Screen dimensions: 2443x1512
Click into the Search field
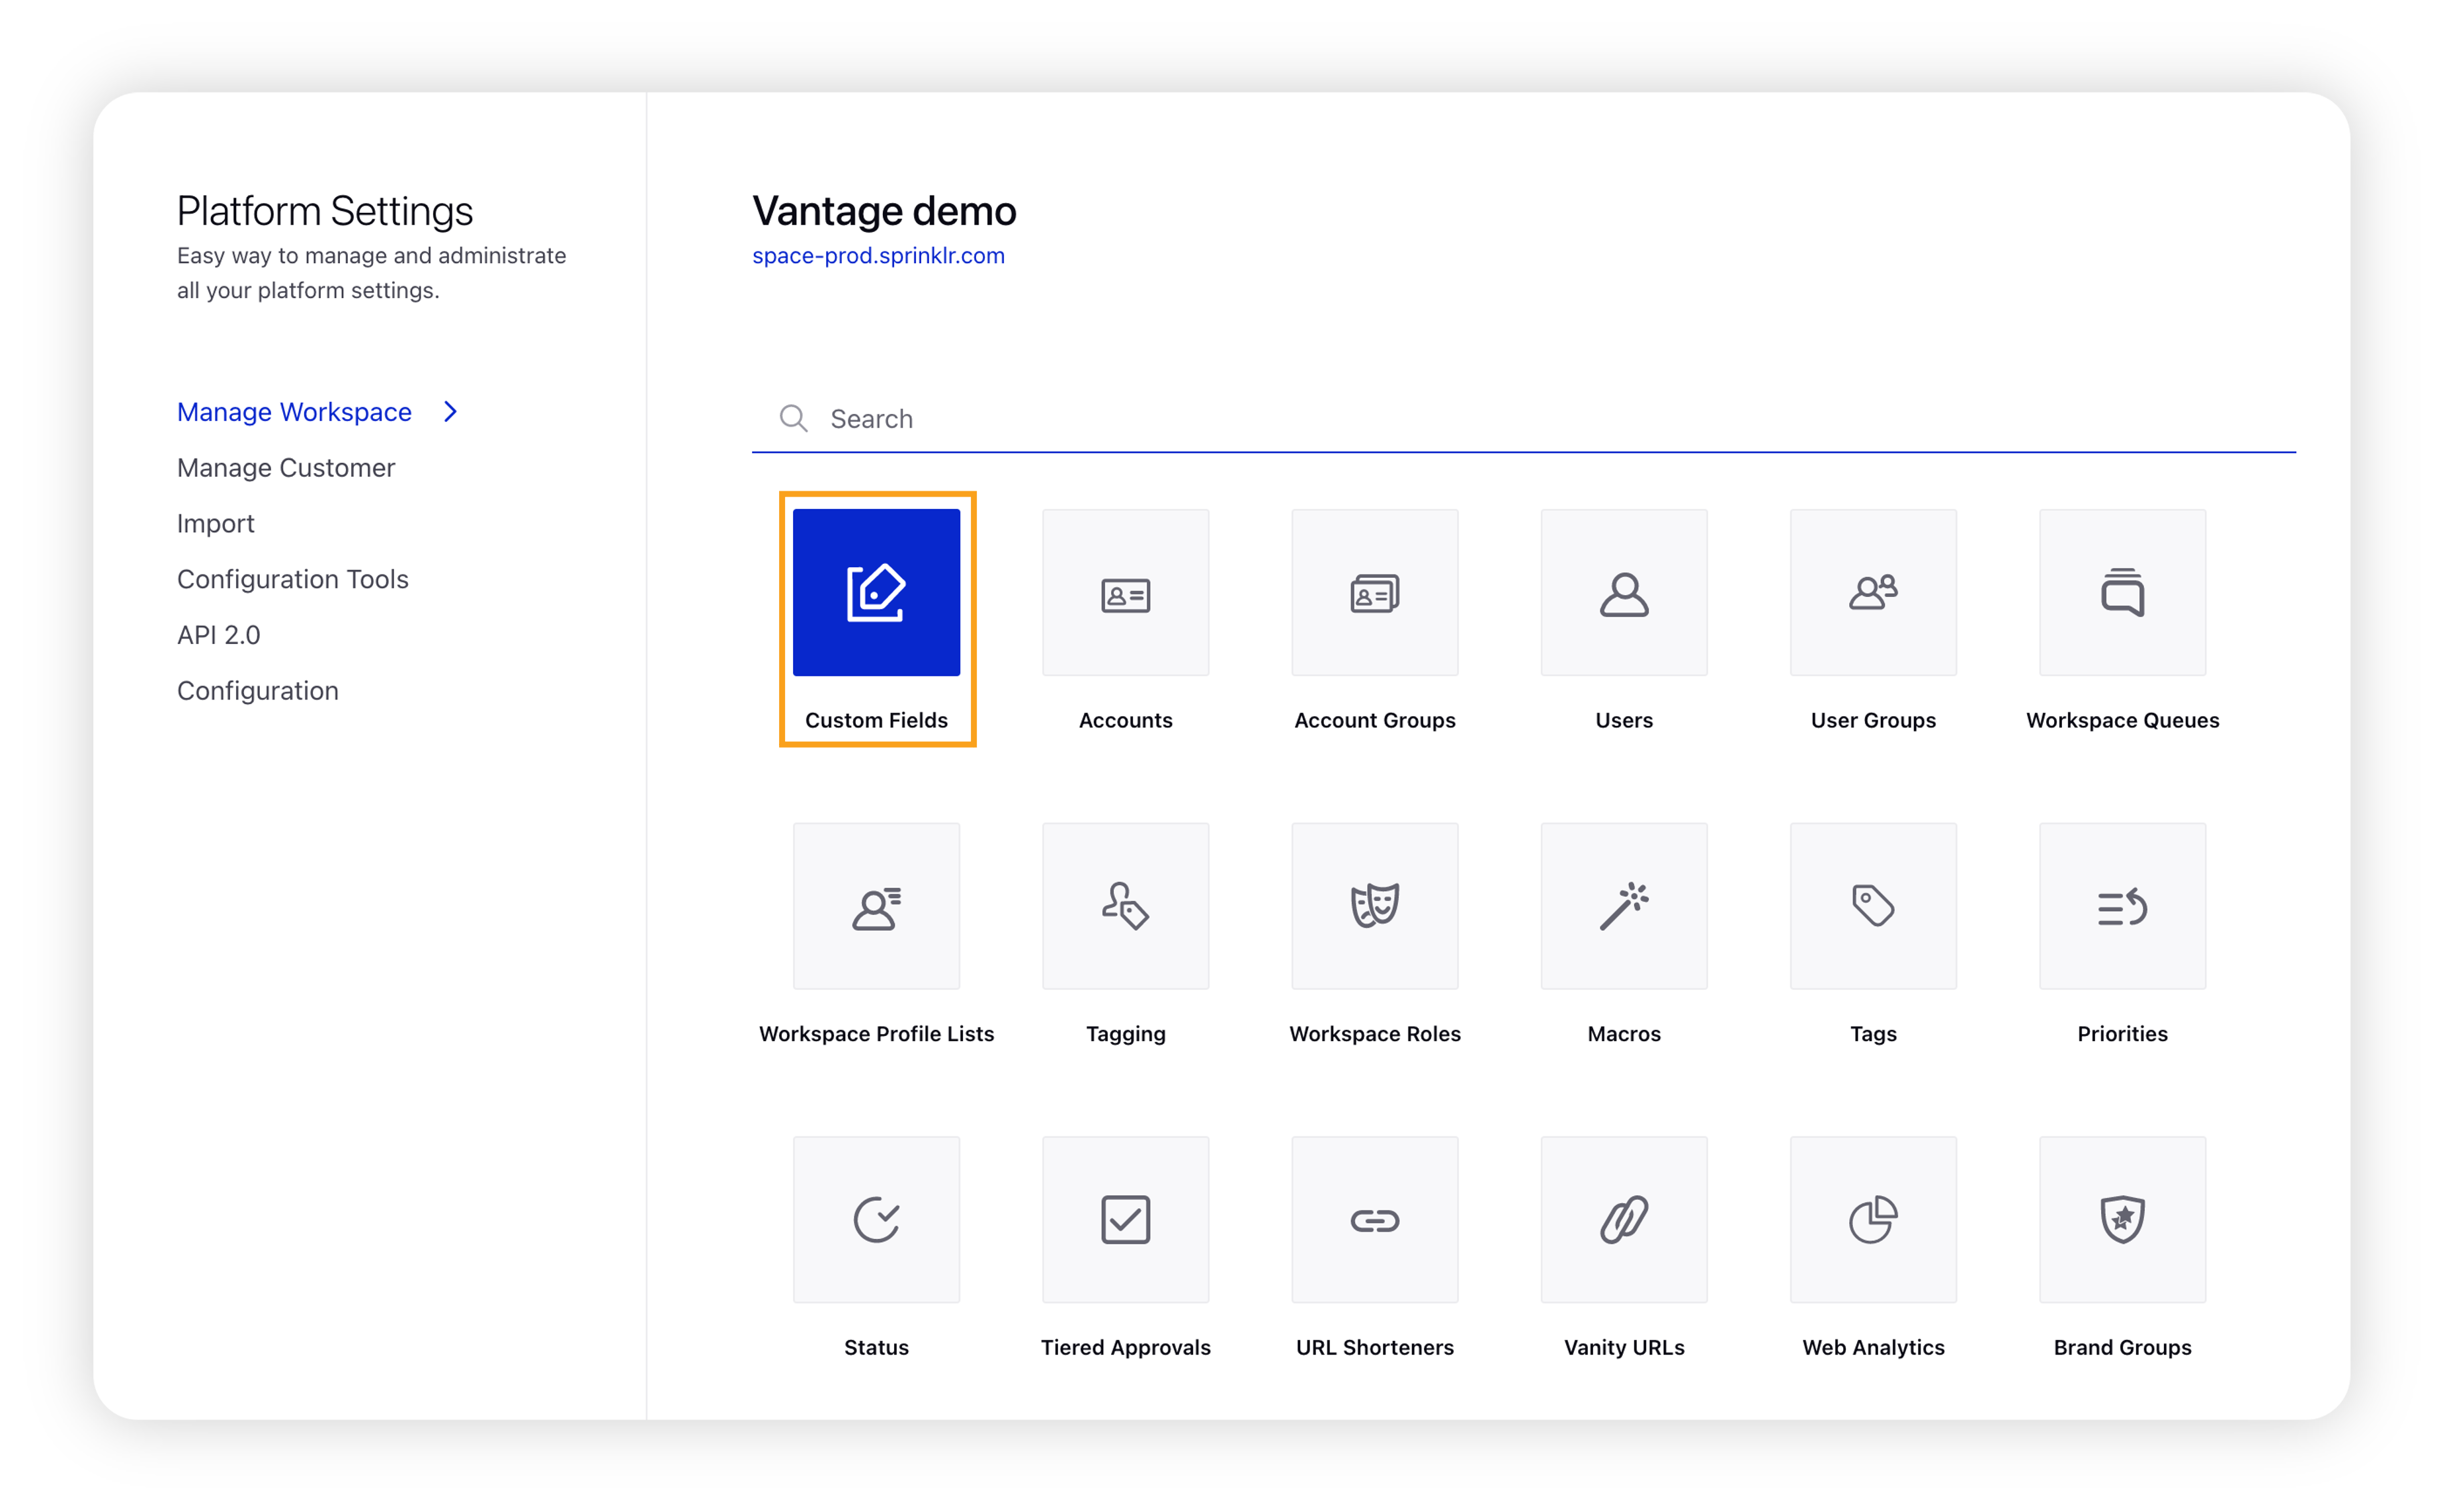(1523, 418)
